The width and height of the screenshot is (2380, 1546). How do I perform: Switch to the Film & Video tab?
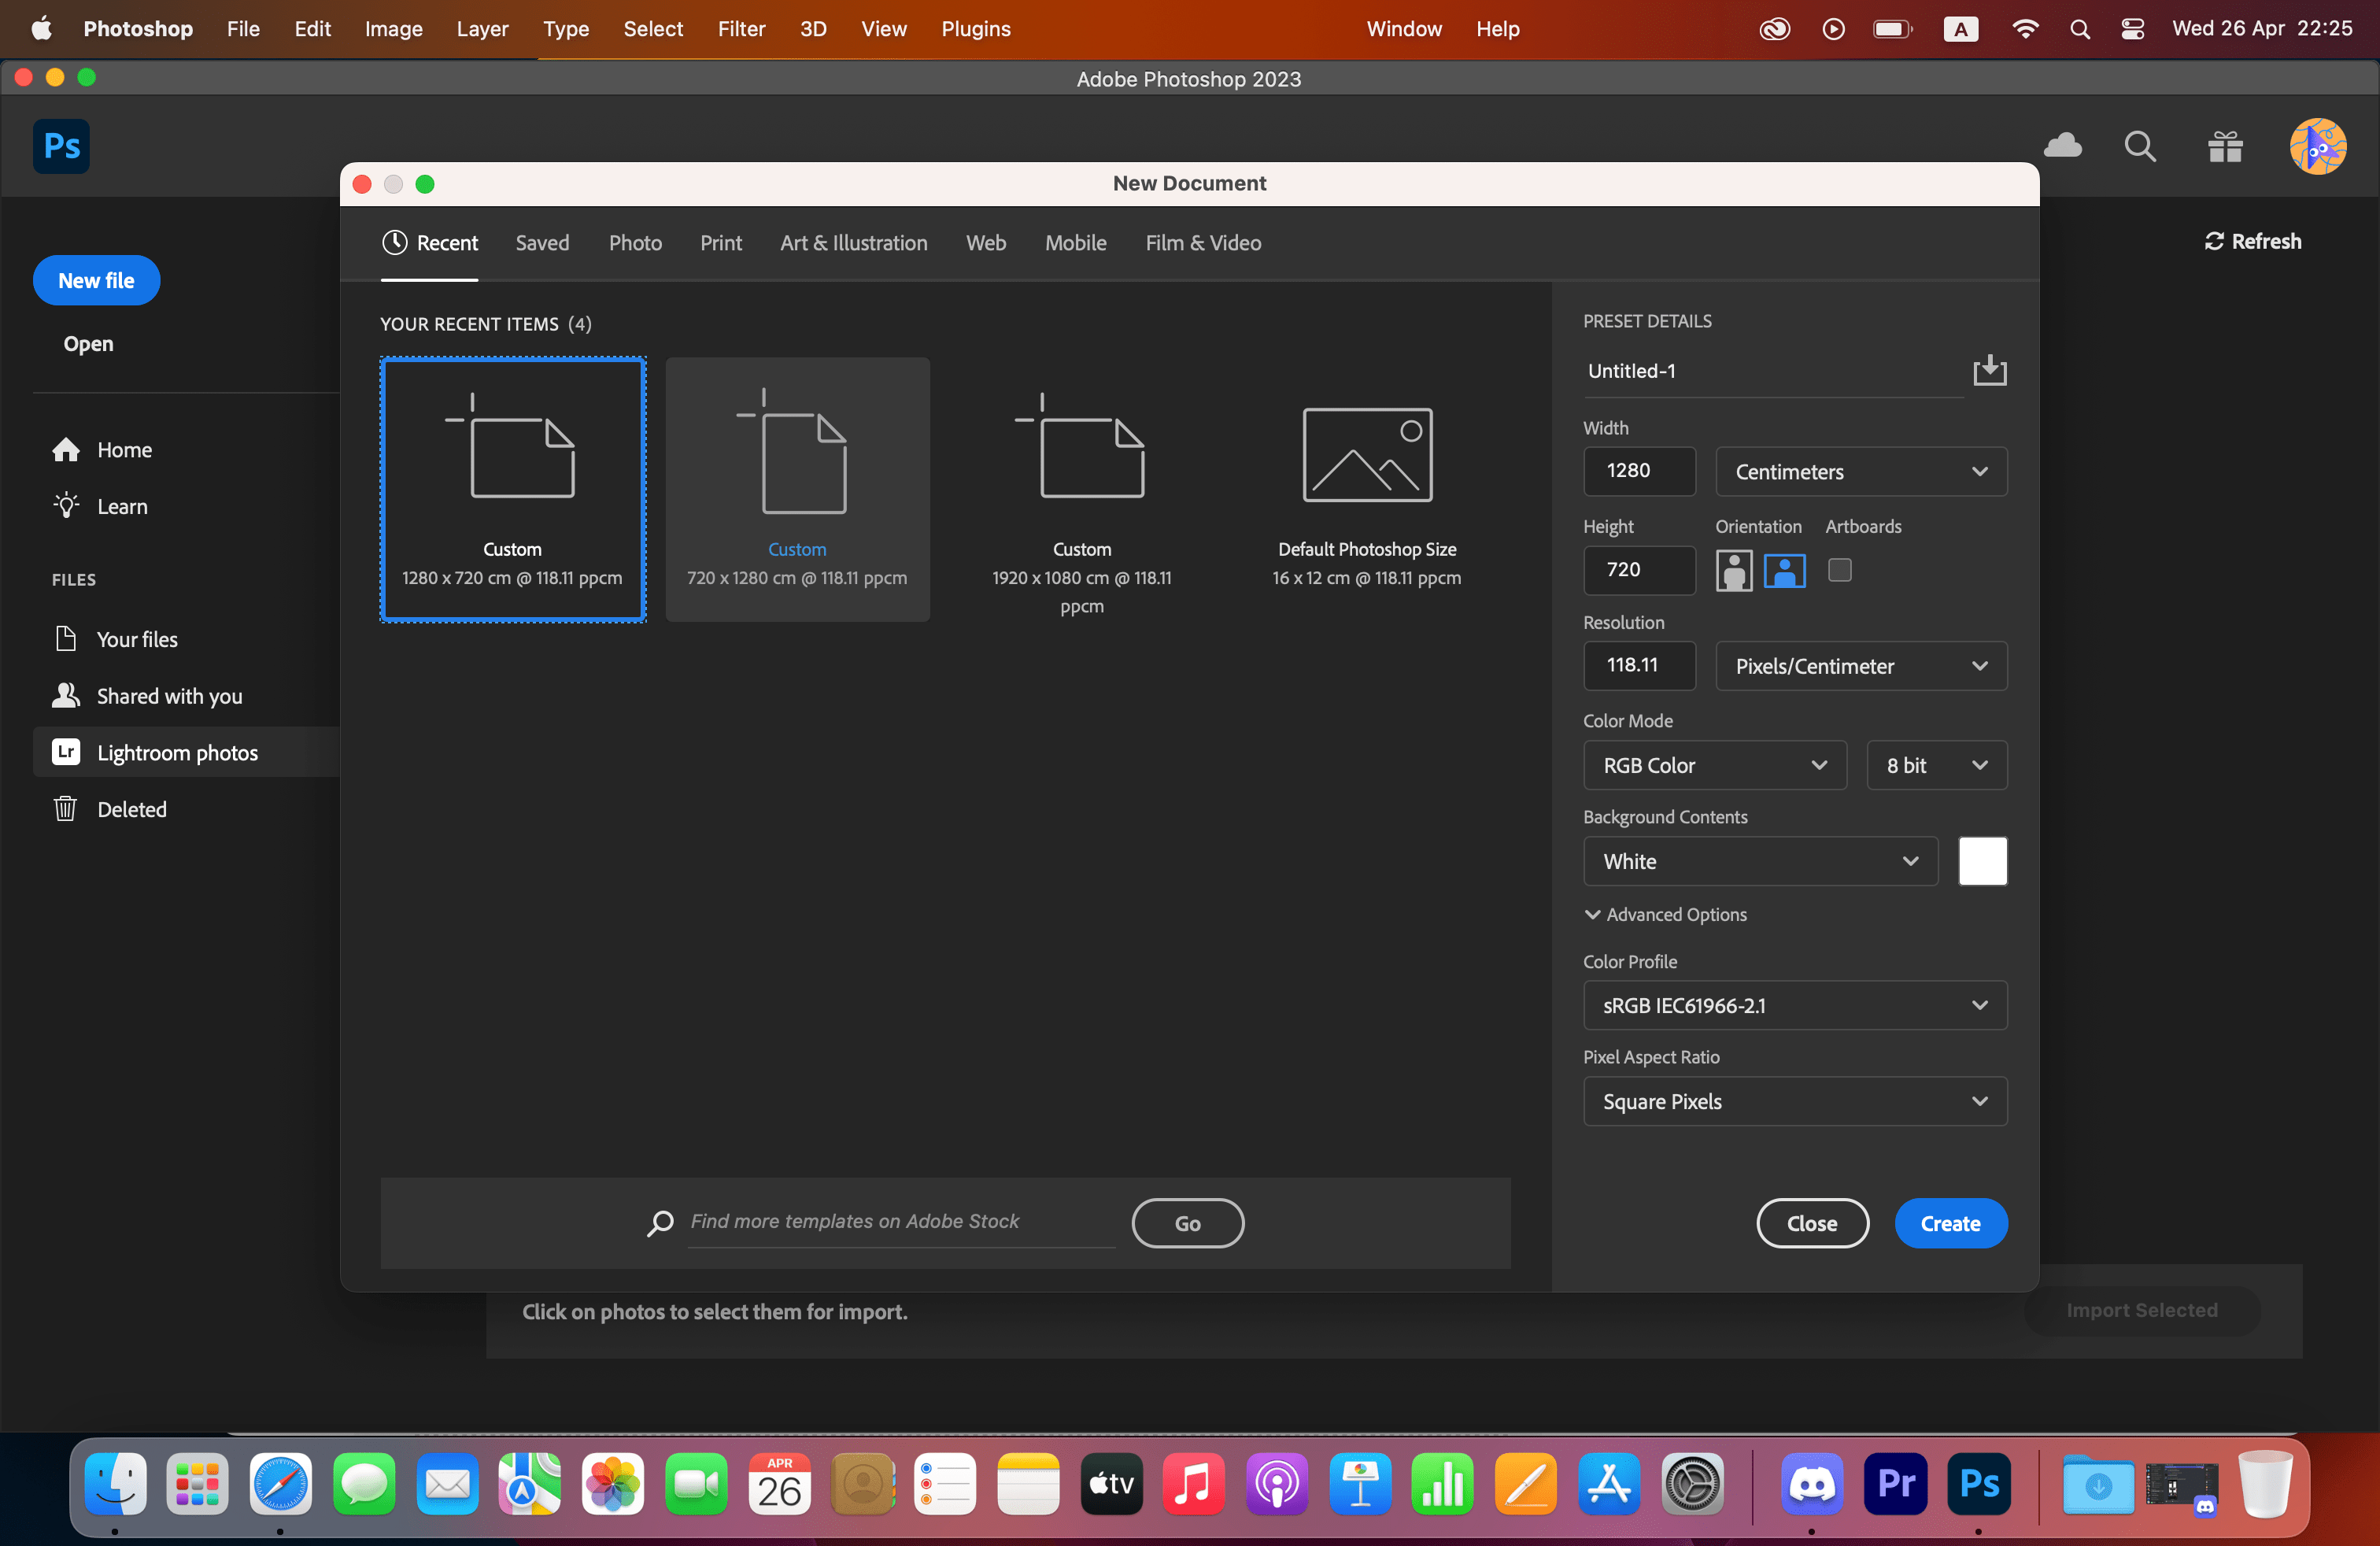click(1203, 243)
